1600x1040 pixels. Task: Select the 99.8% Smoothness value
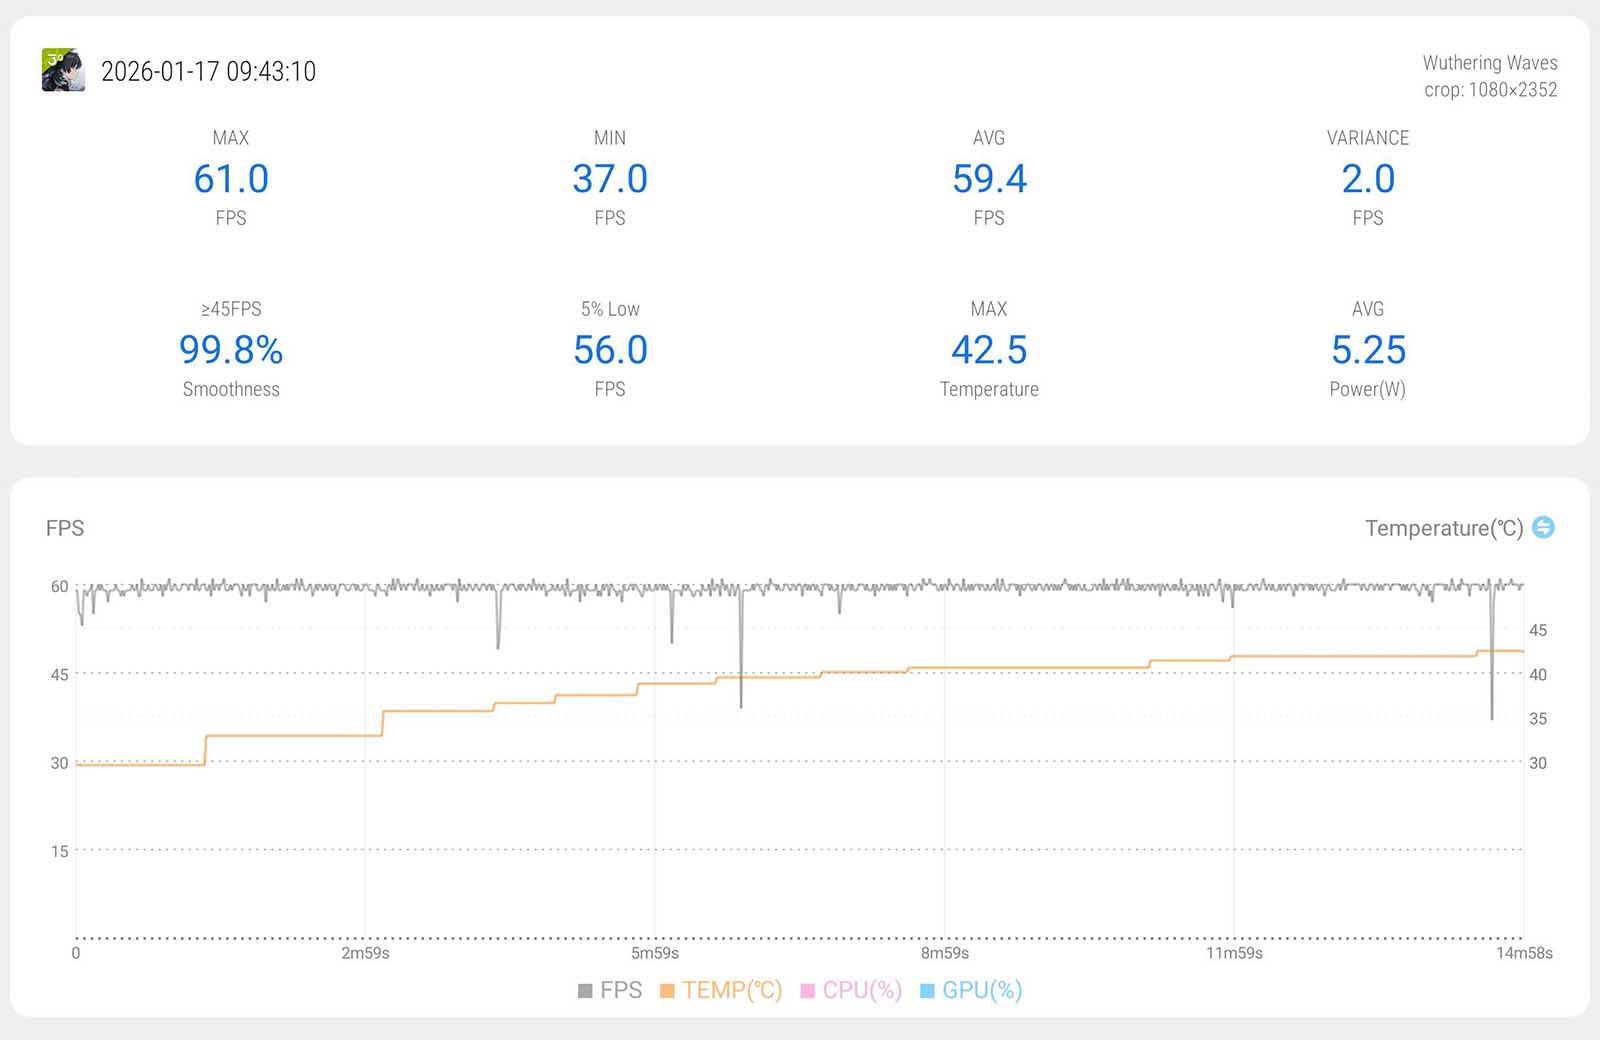(231, 350)
